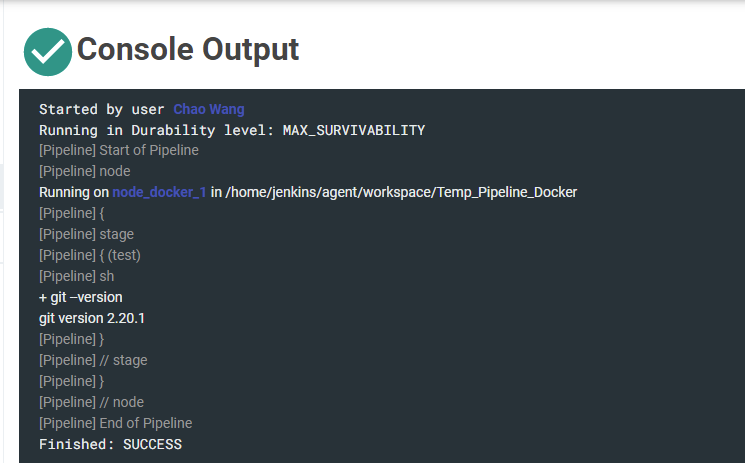Click the [Pipeline] // stage line
Image resolution: width=745 pixels, height=463 pixels.
point(93,360)
